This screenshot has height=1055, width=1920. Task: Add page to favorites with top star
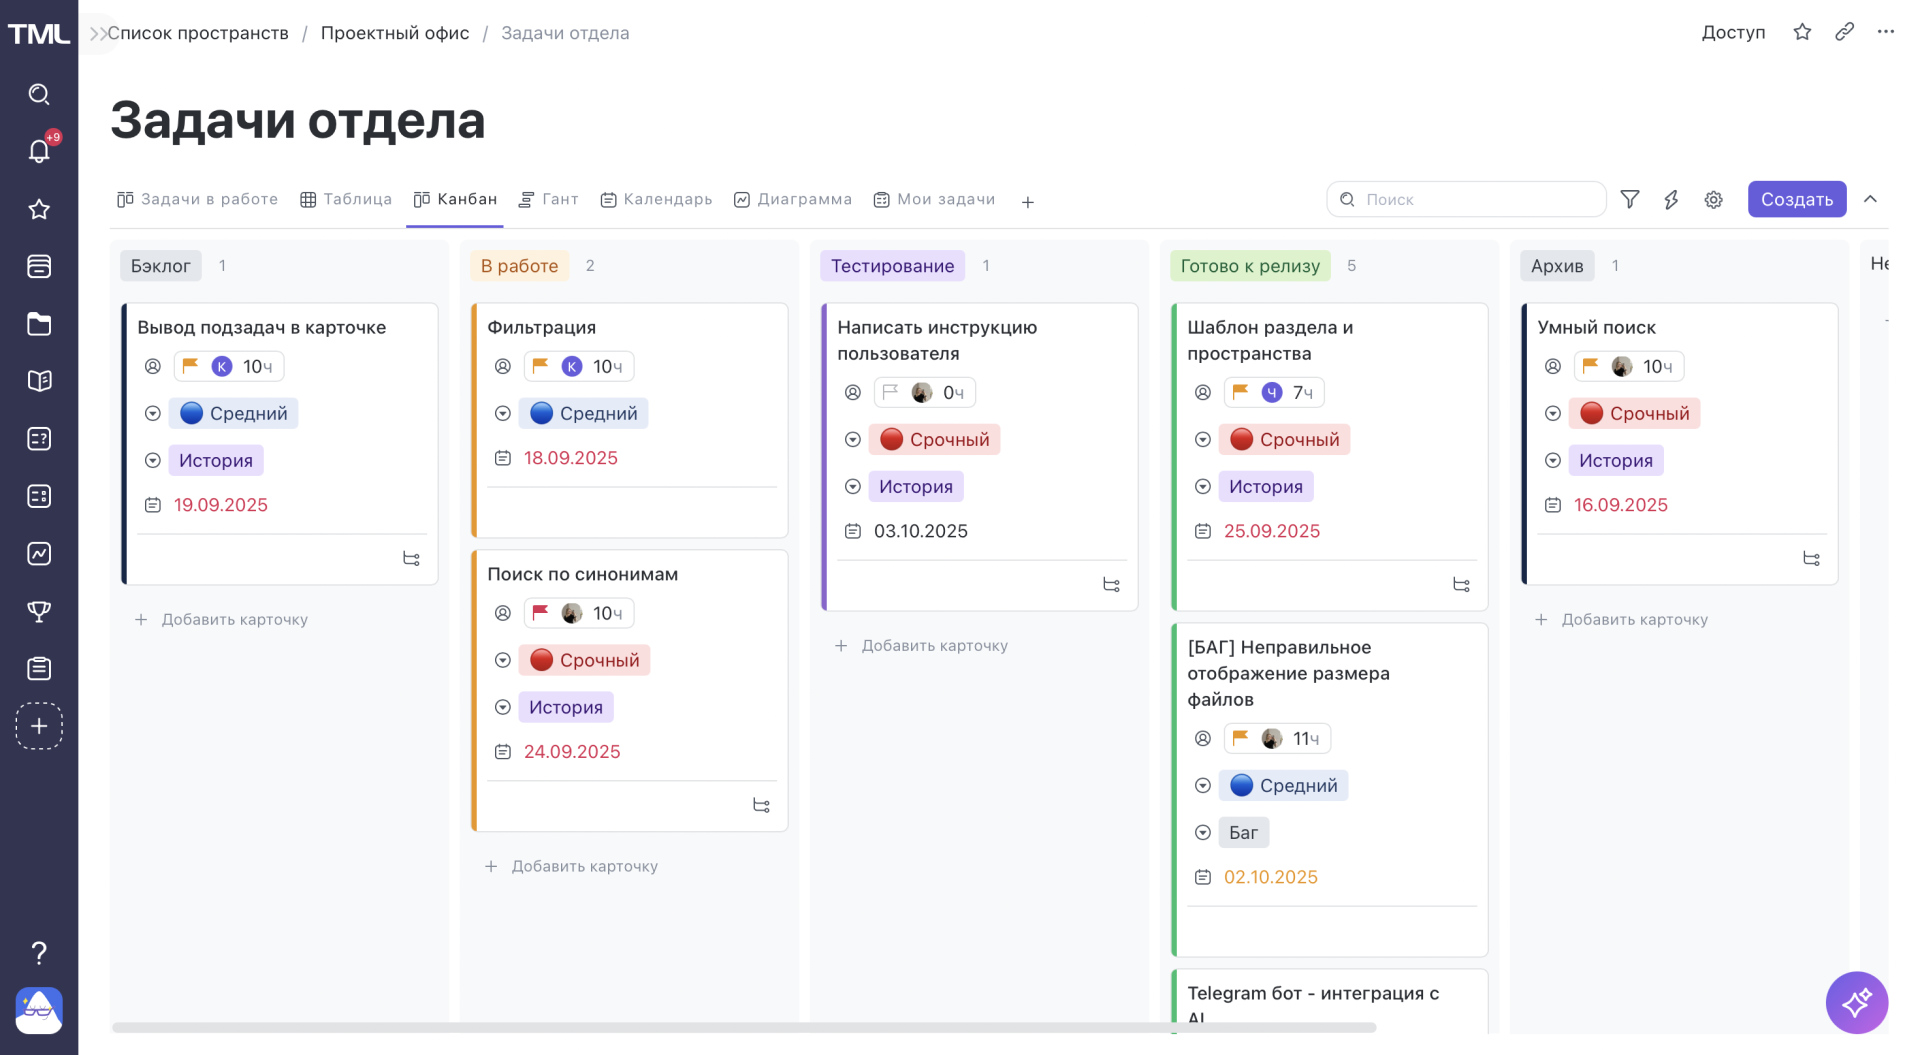coord(1802,32)
